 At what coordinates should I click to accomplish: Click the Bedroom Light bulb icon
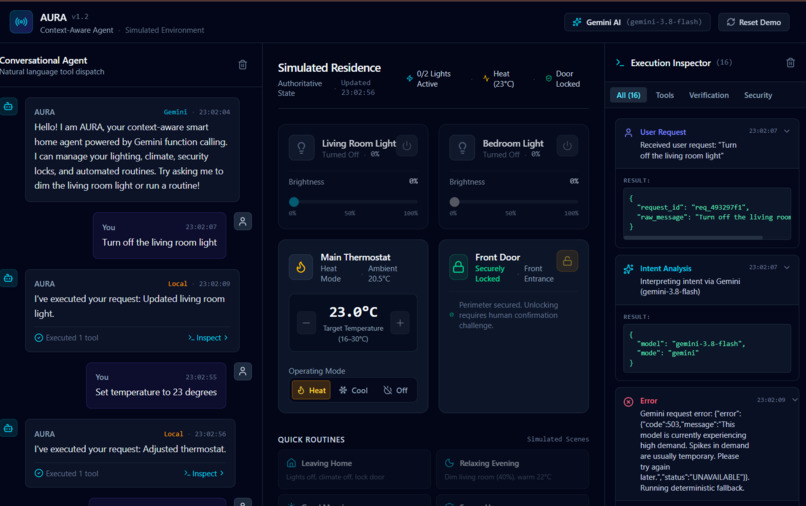click(x=462, y=148)
